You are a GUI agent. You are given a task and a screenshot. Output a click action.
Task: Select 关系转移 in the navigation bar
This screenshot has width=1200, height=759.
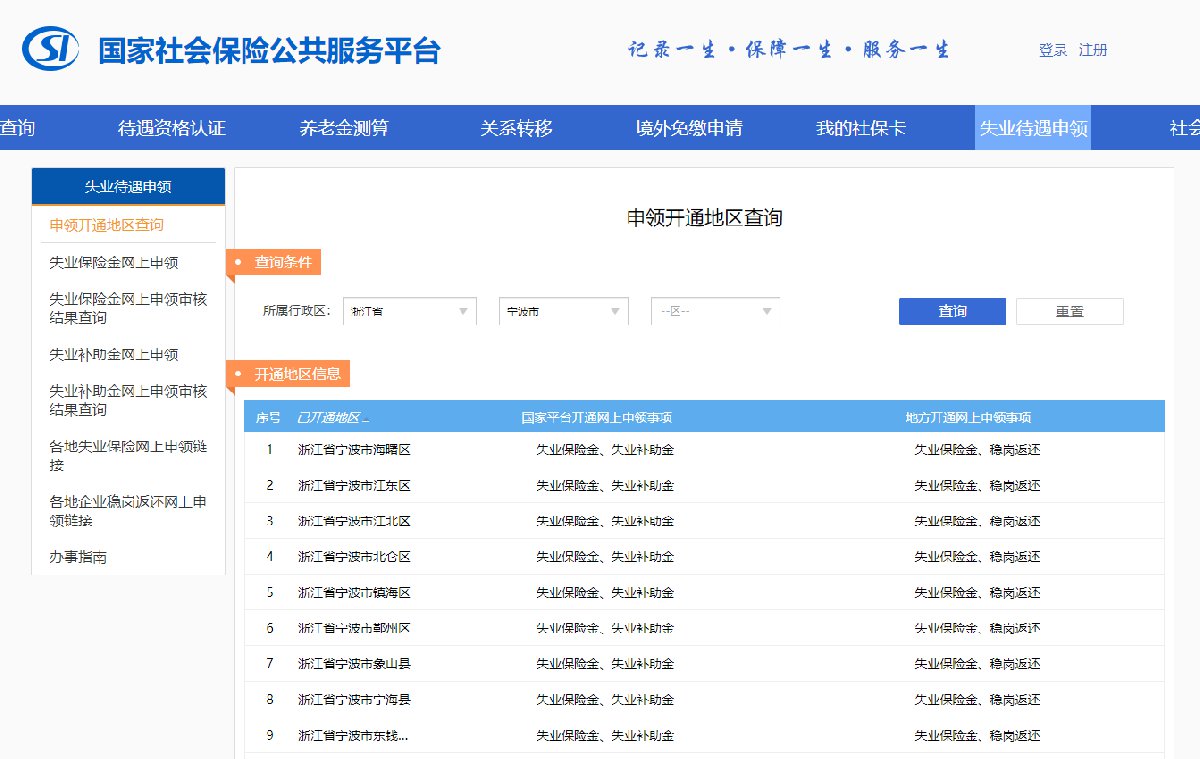click(x=516, y=128)
